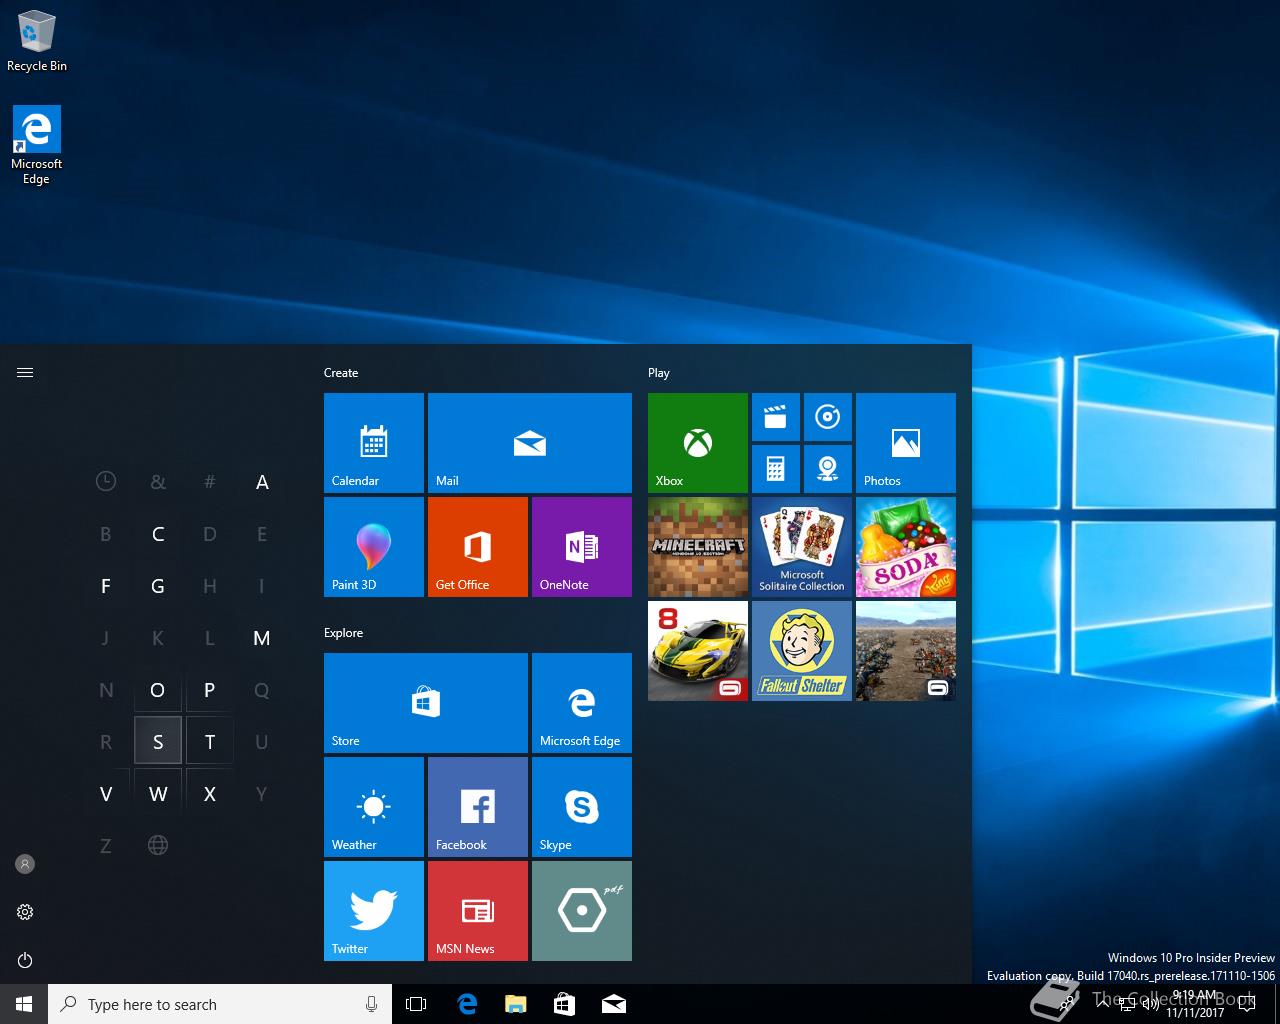This screenshot has width=1280, height=1024.
Task: Select Microsoft Edge desktop shortcut
Action: 37,146
